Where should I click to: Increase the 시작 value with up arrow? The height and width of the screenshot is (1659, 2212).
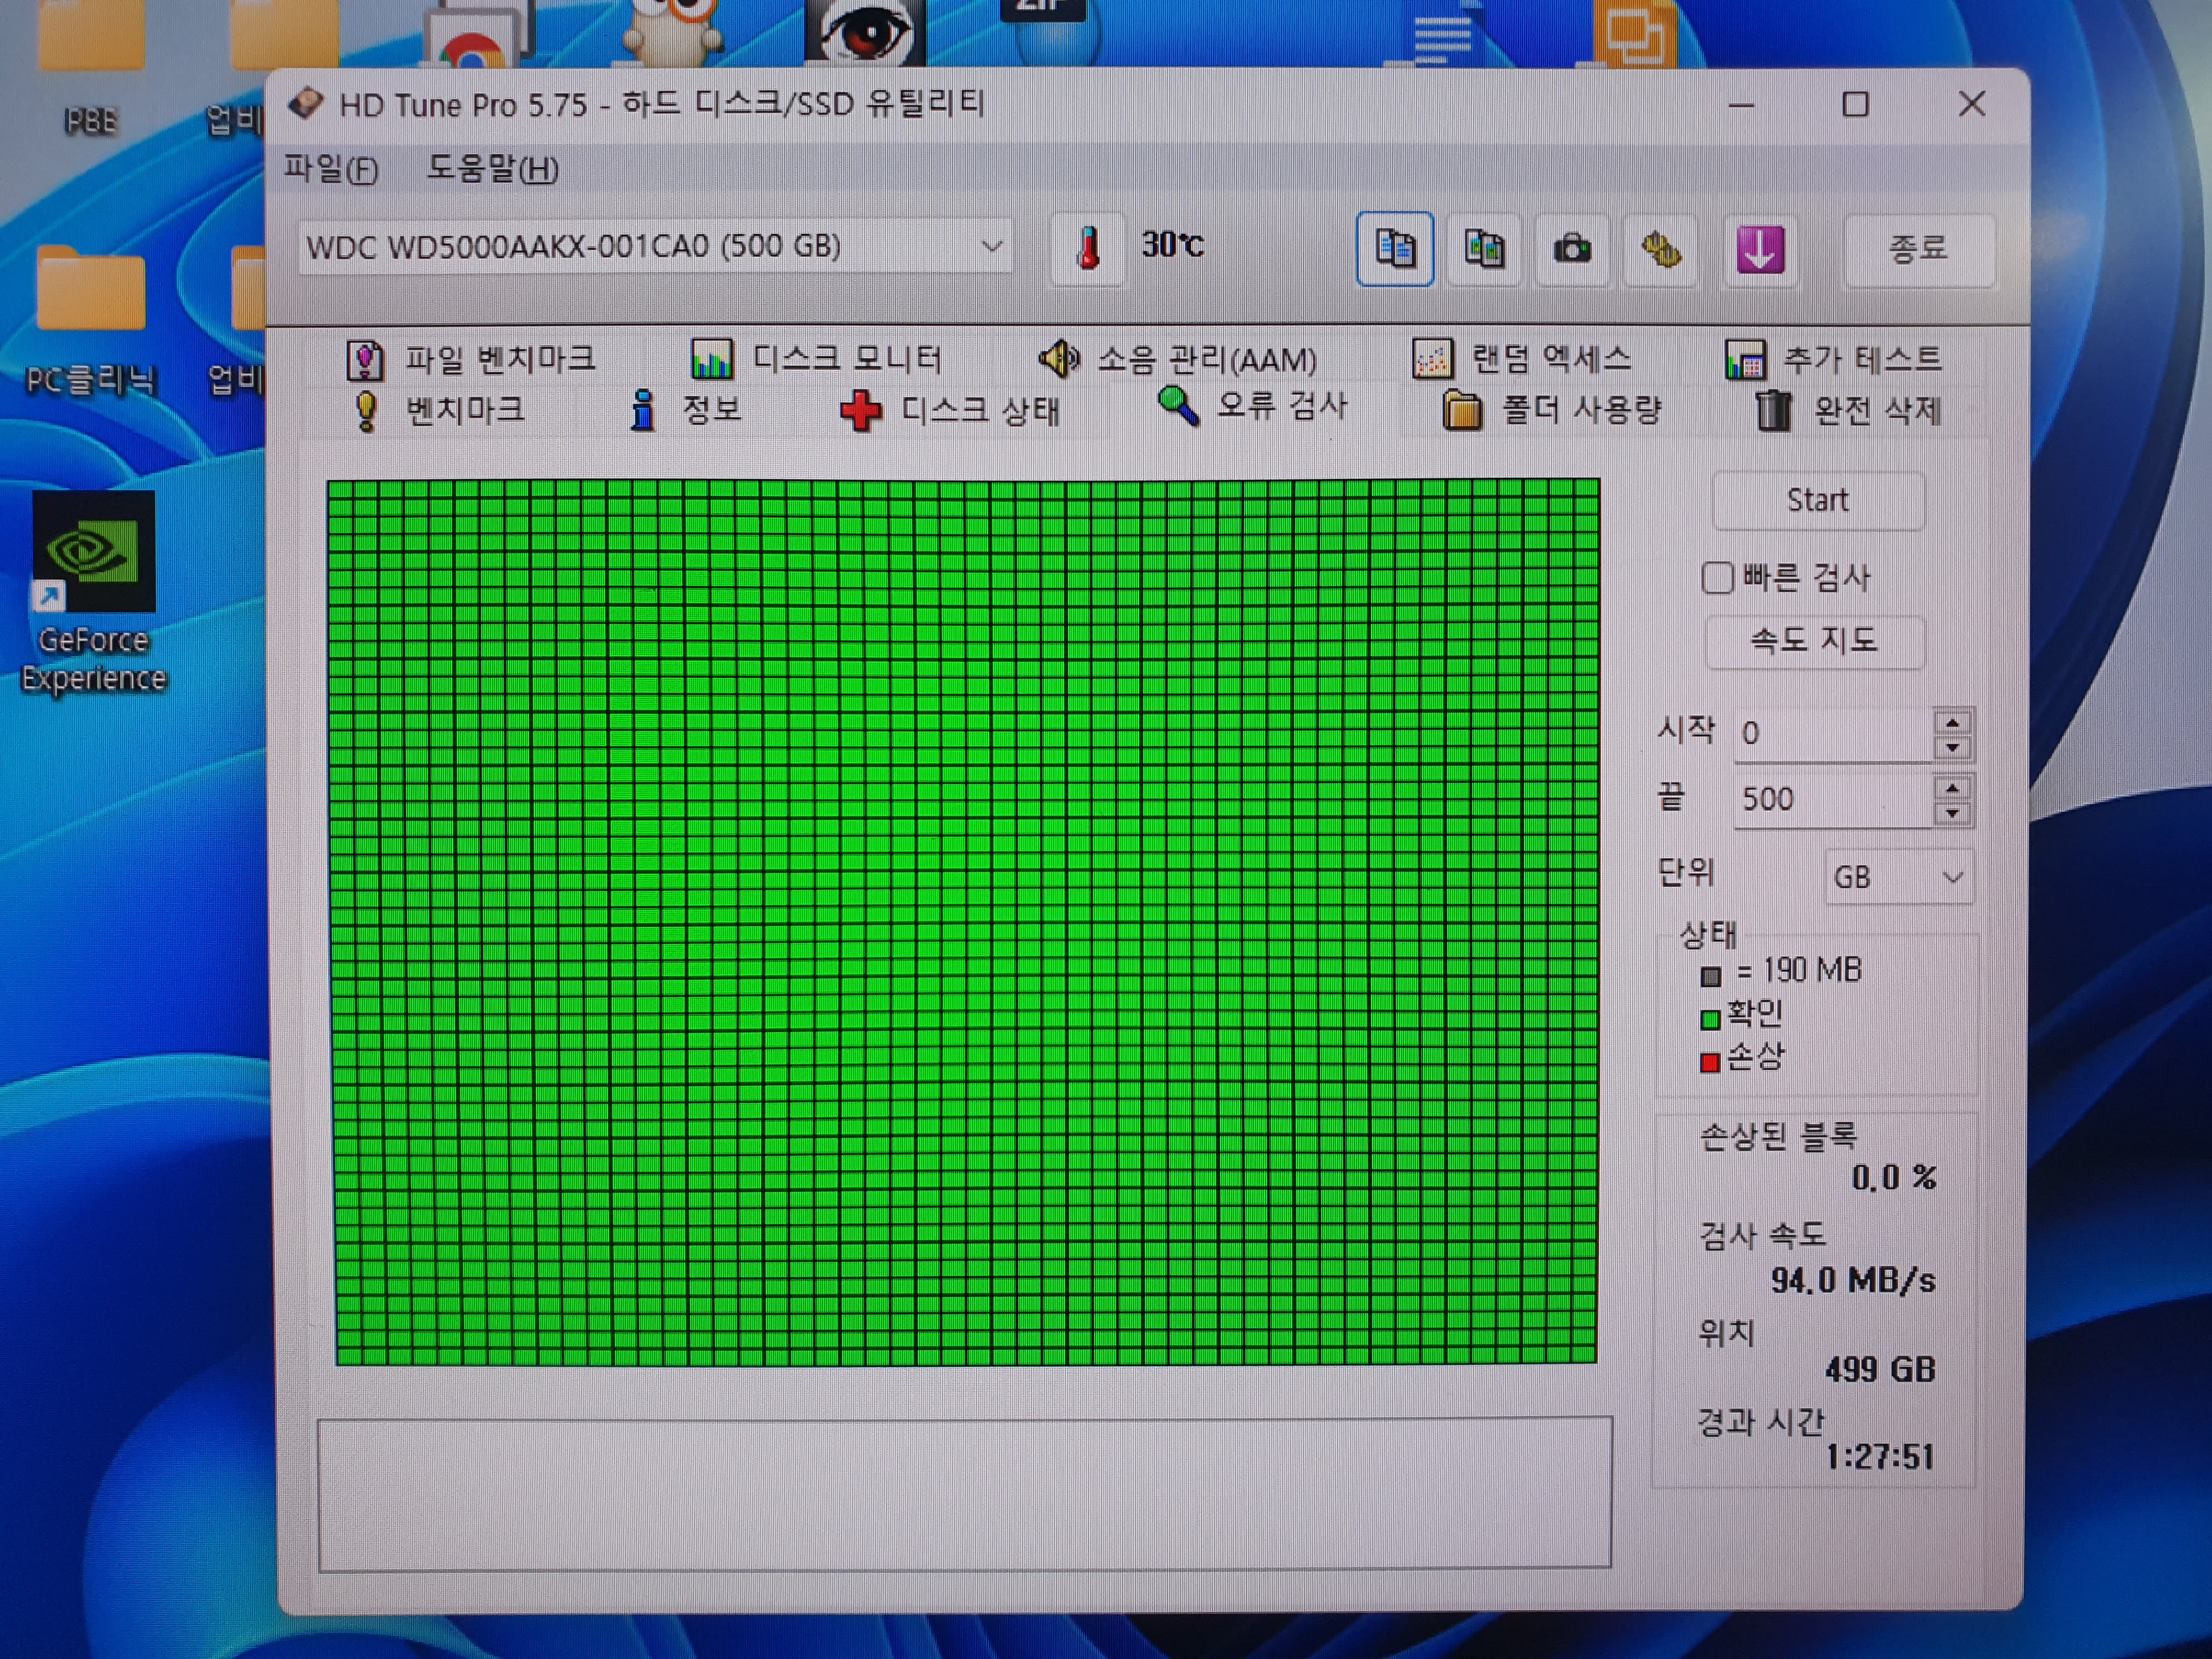1952,722
